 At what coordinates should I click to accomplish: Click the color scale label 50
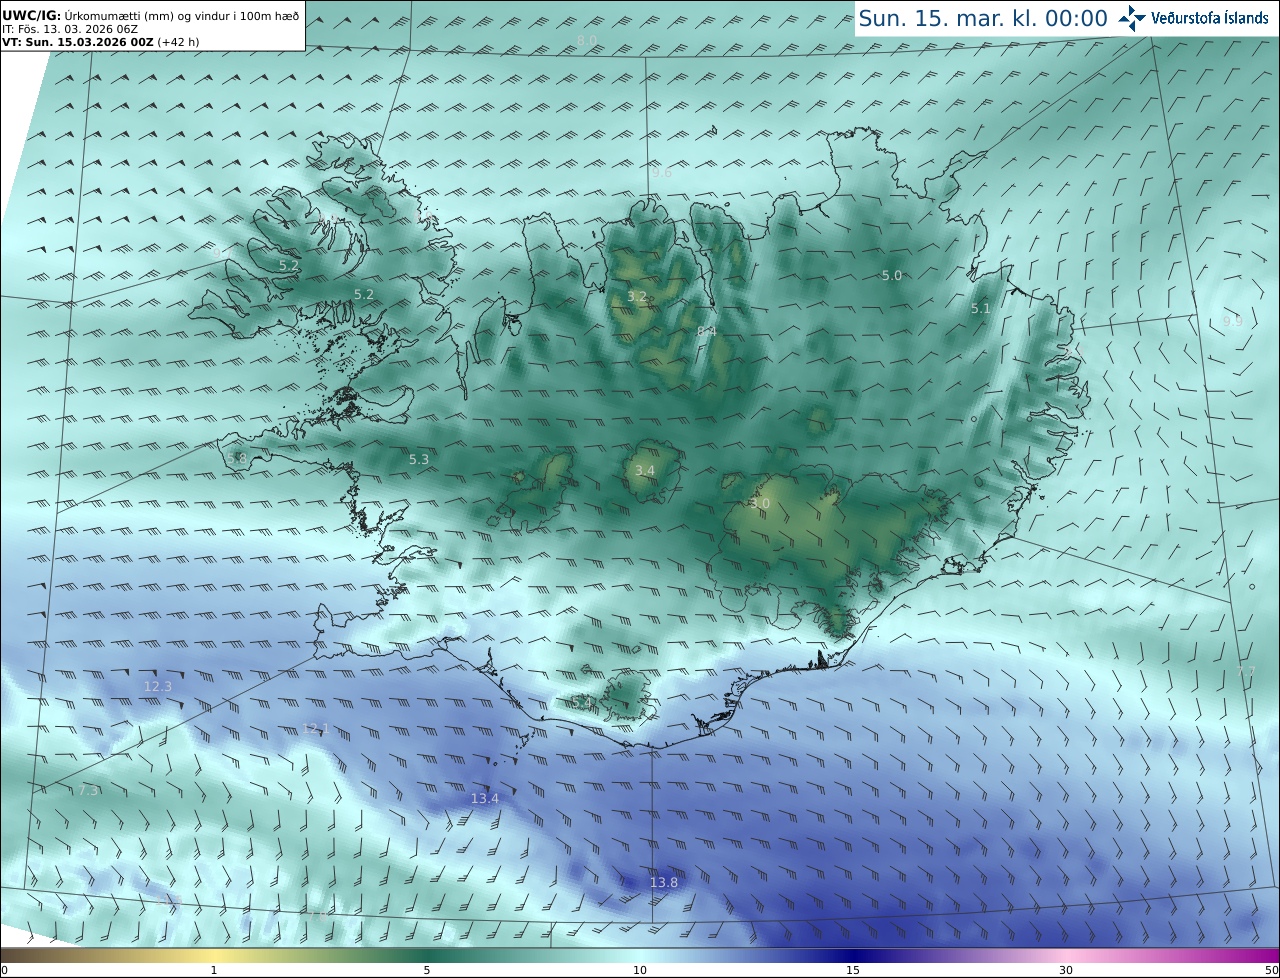tap(1271, 970)
